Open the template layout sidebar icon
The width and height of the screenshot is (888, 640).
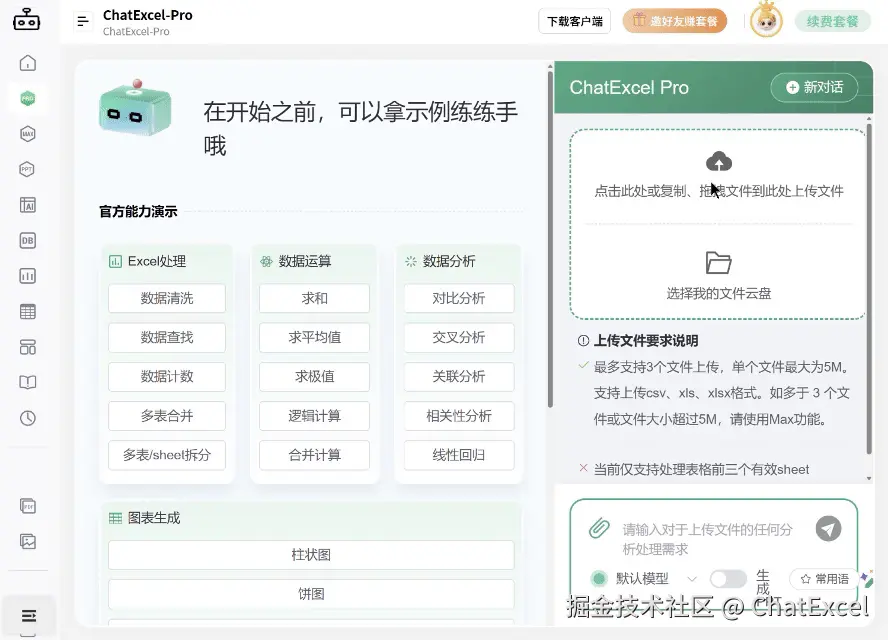coord(27,347)
